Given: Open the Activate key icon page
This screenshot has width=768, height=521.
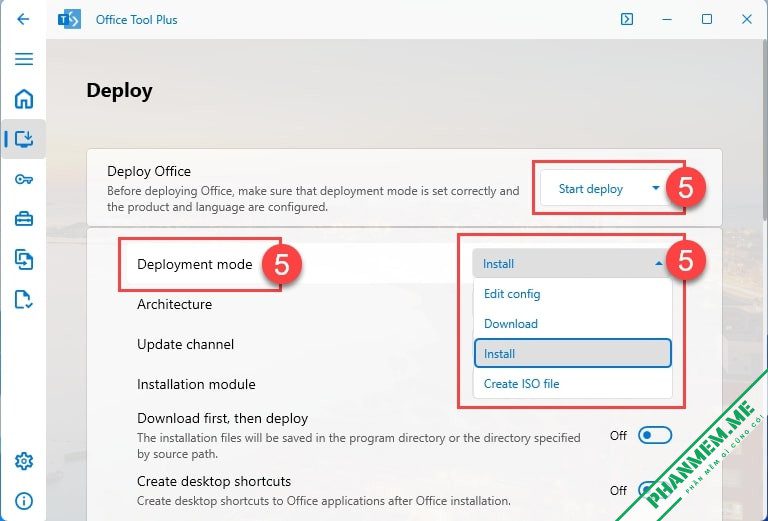Looking at the screenshot, I should [x=24, y=179].
